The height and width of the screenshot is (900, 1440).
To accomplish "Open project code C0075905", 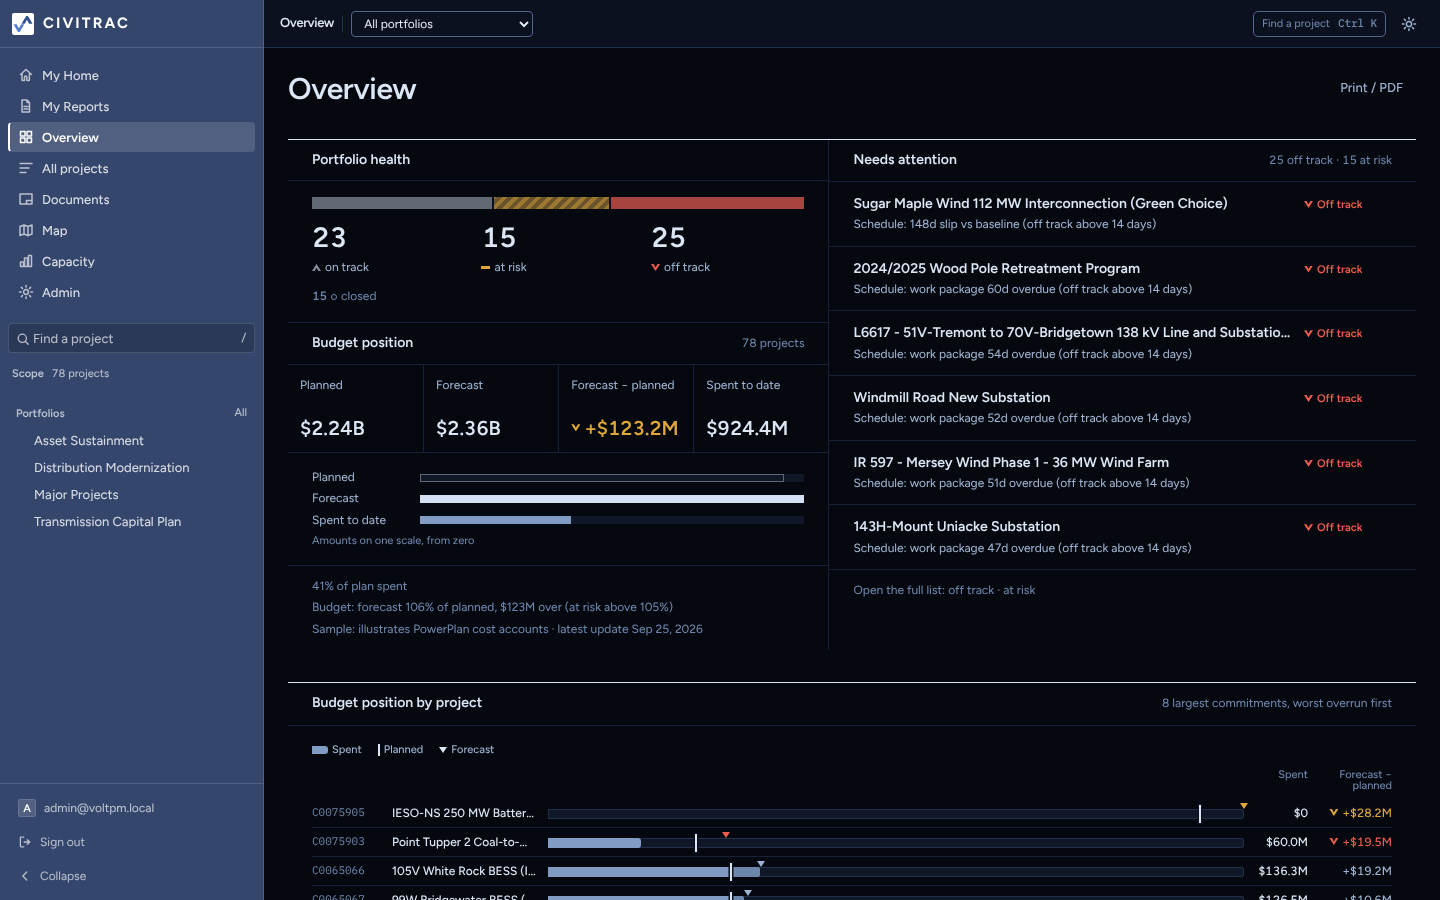I will tap(338, 813).
